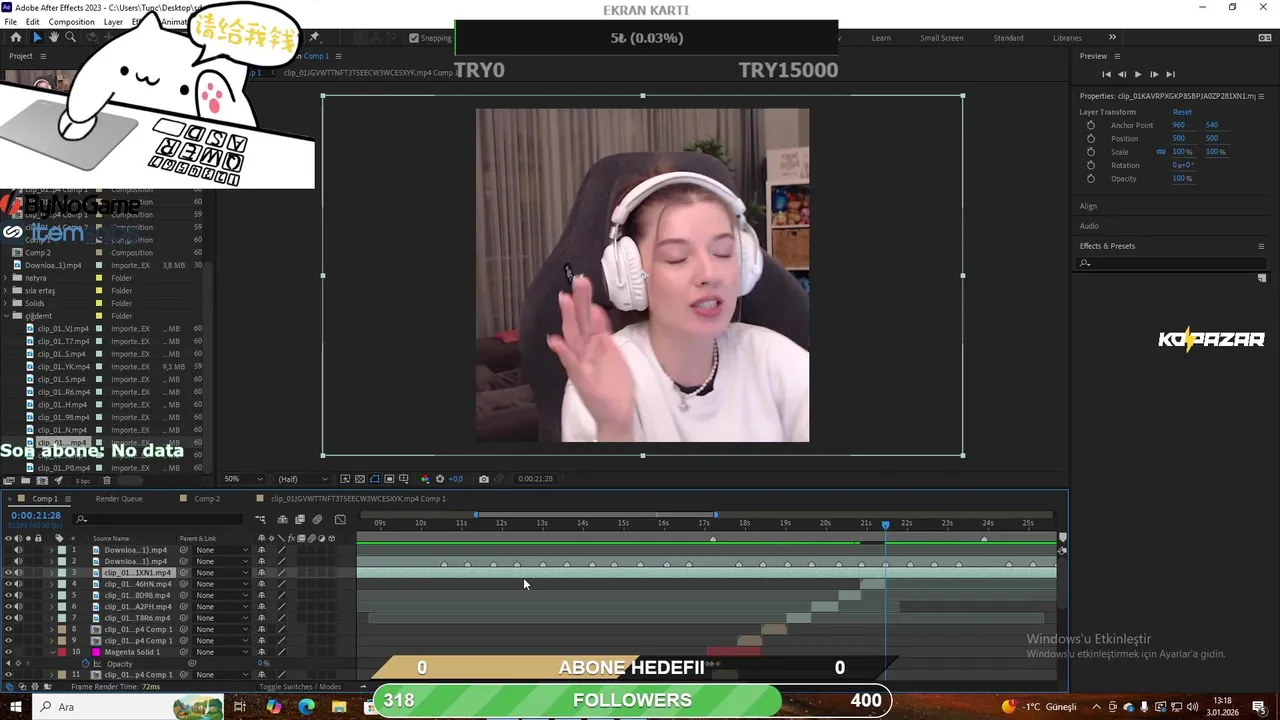This screenshot has height=720, width=1280.
Task: Toggle Snapping checkbox
Action: 414,38
